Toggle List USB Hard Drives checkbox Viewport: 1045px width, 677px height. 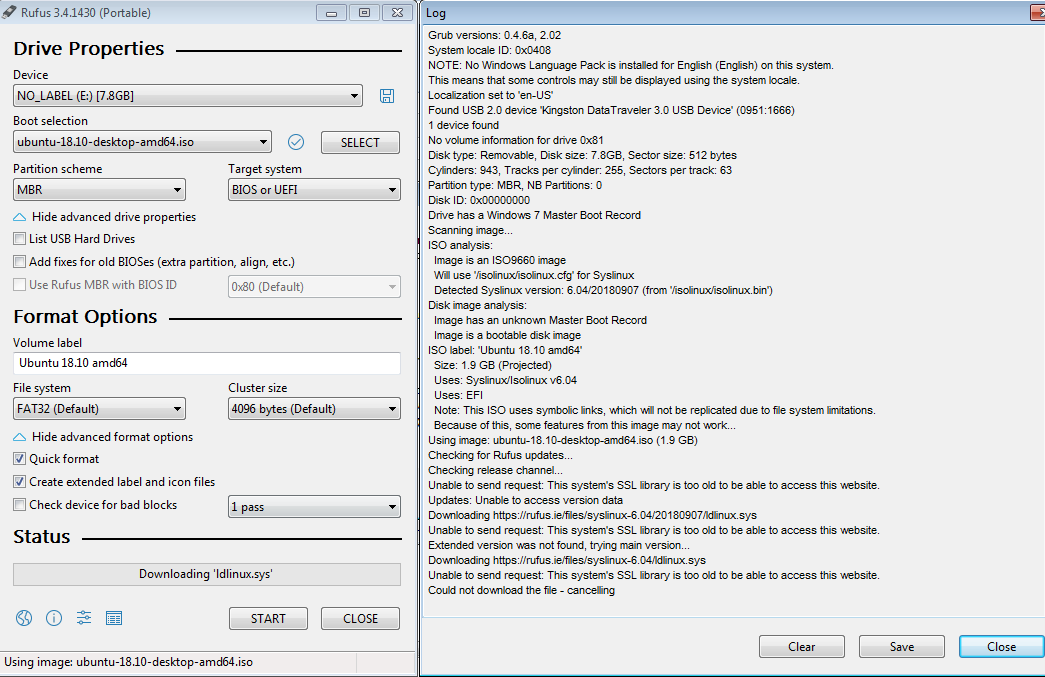20,239
